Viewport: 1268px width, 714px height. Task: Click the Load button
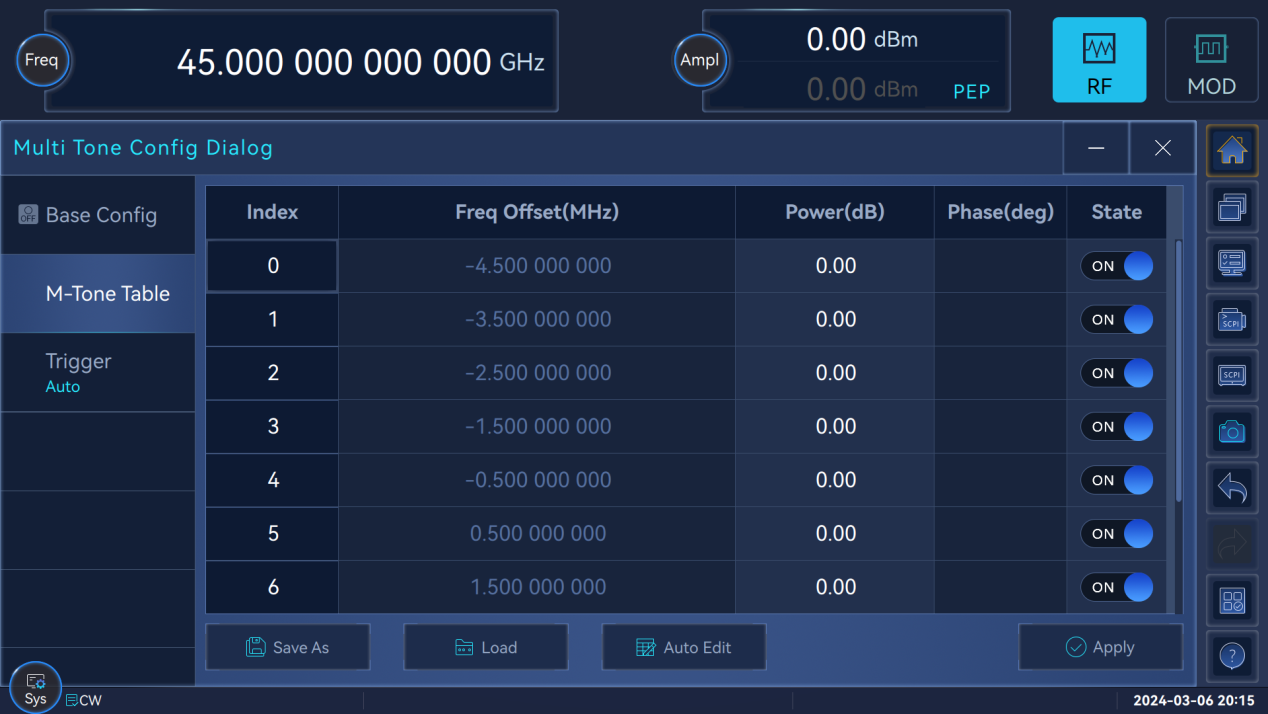point(485,647)
